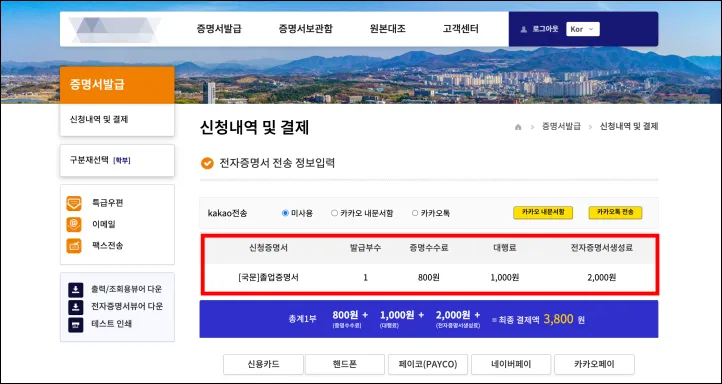Pay with 핸드폰 button
This screenshot has height=384, width=722.
(x=345, y=364)
